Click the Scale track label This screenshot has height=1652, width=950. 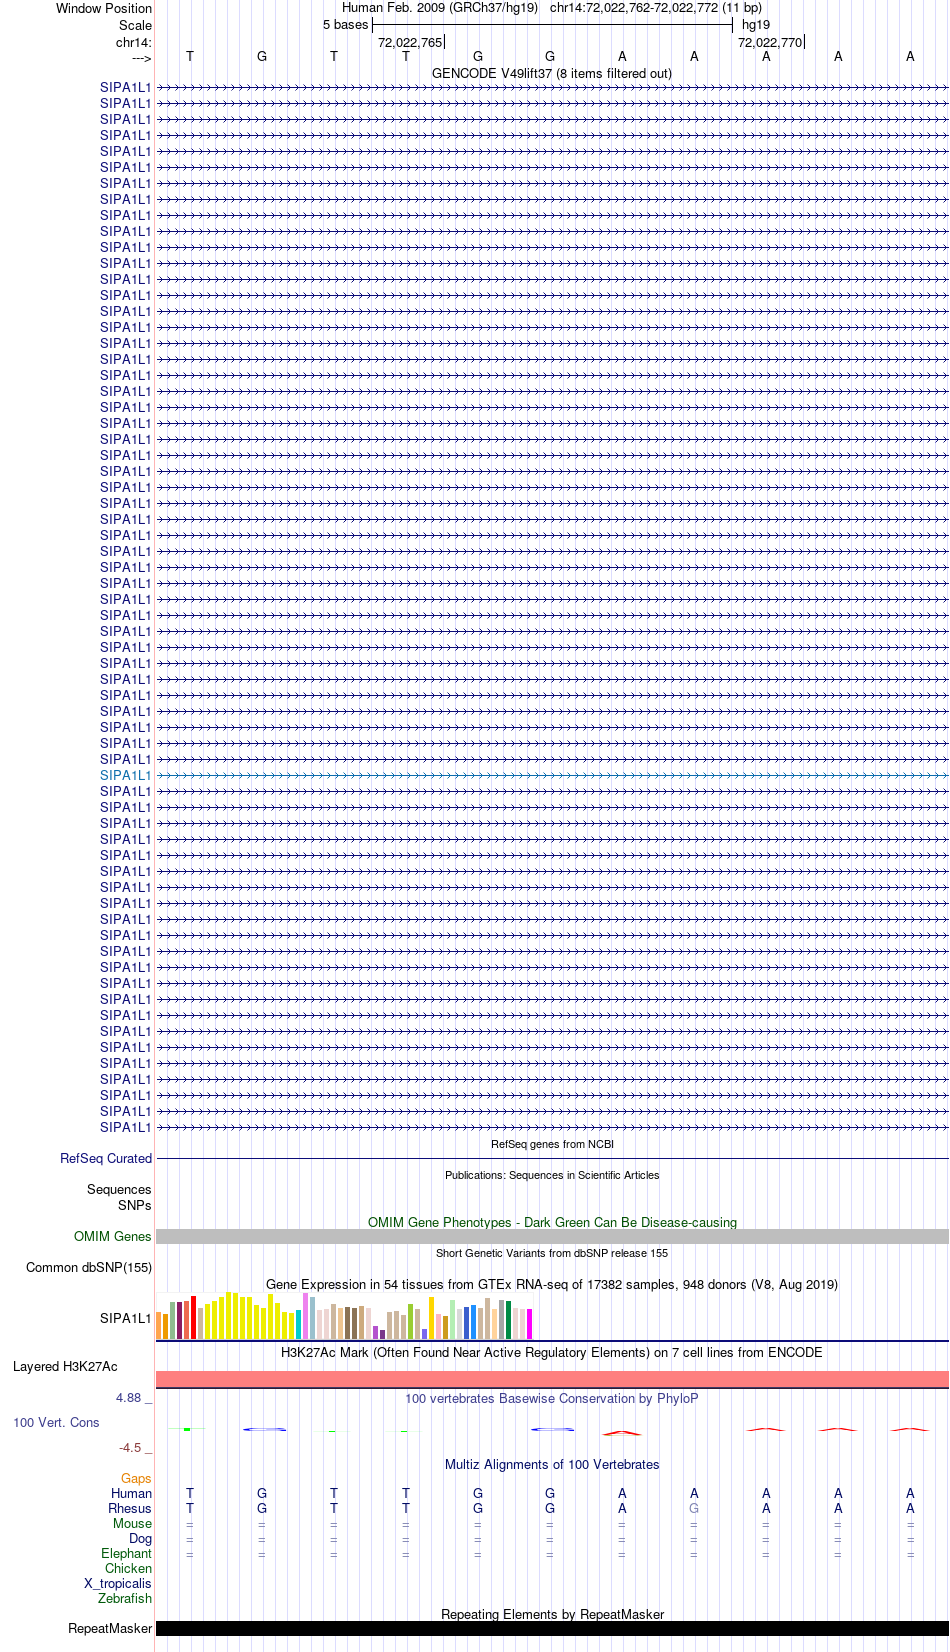[135, 25]
